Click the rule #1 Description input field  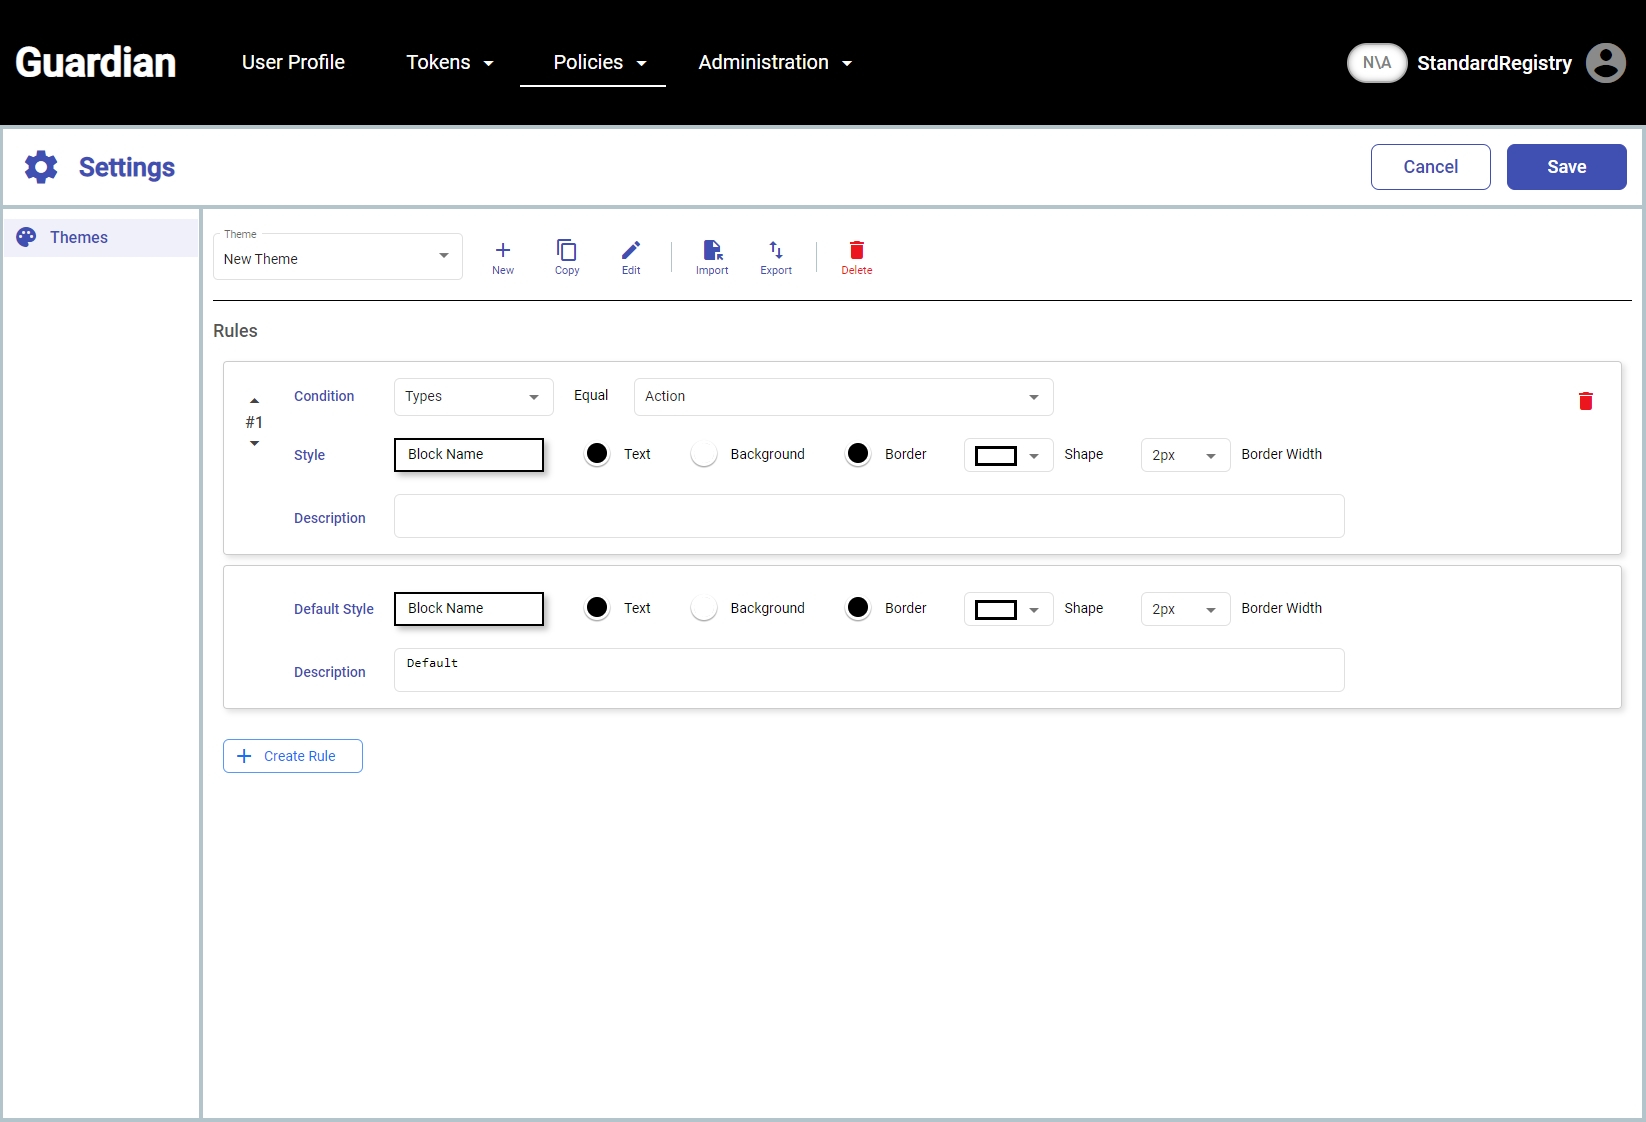coord(868,516)
